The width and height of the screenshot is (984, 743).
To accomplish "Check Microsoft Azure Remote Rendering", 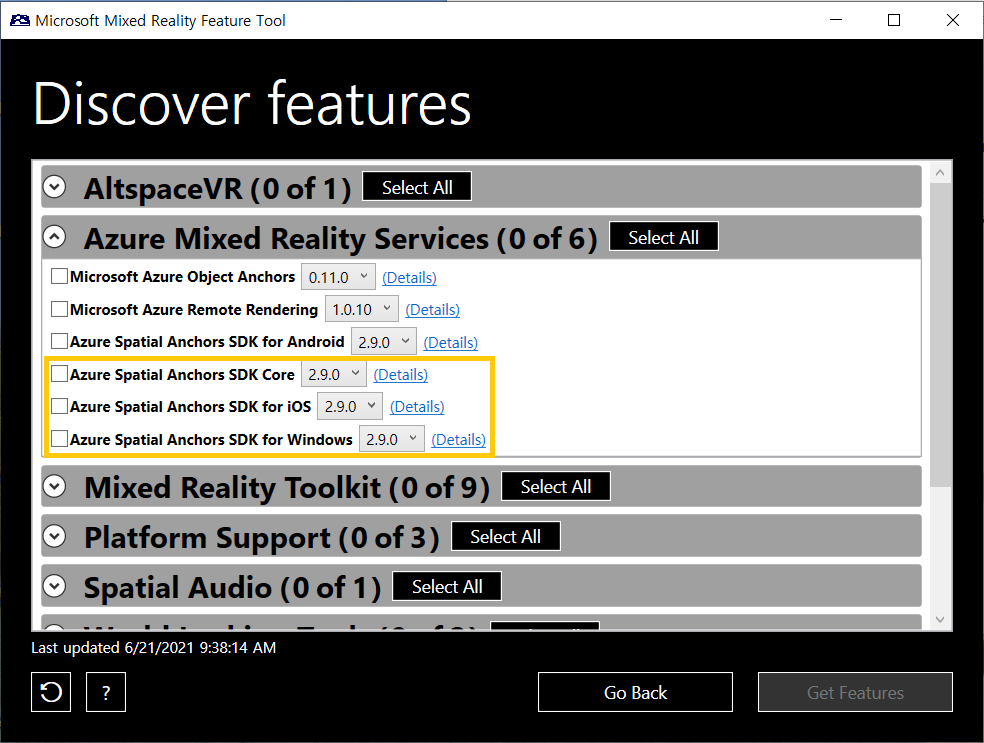I will click(x=60, y=309).
